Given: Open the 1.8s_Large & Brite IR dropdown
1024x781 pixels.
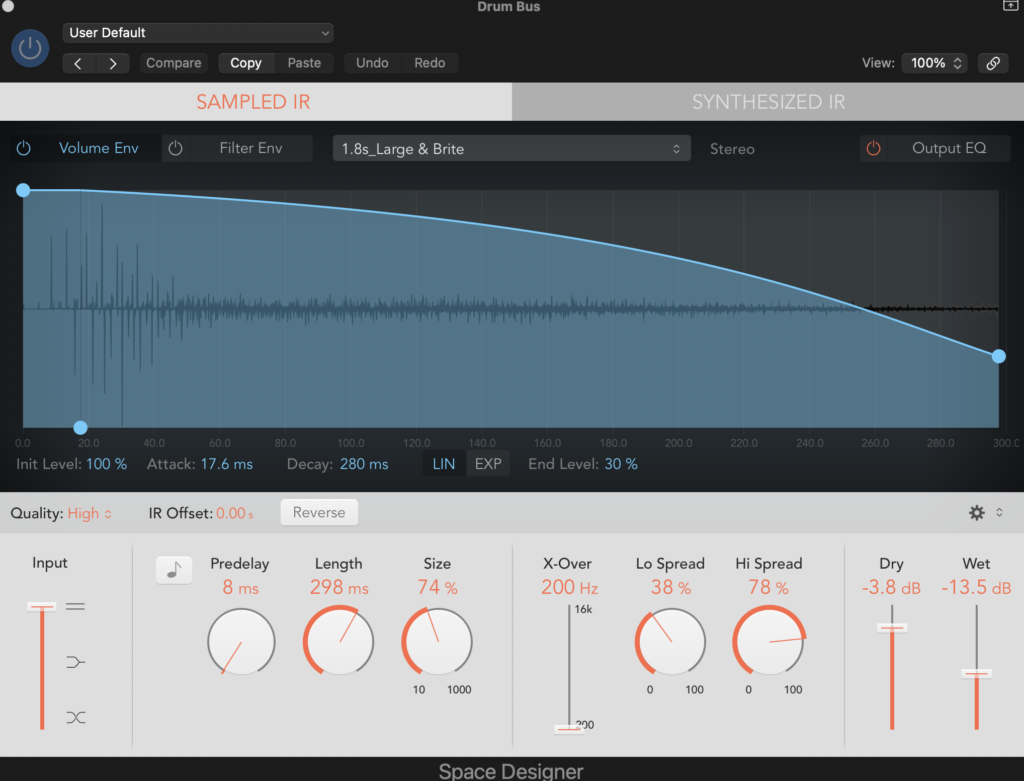Looking at the screenshot, I should point(511,149).
